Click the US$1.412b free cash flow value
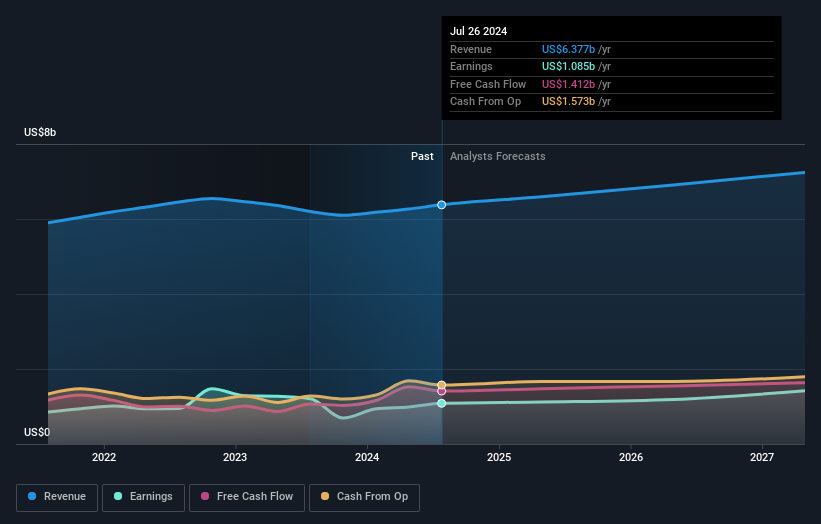821x524 pixels. 568,84
